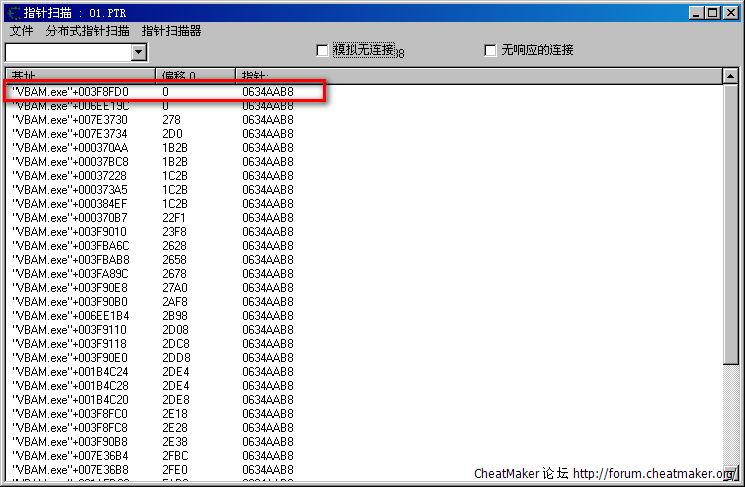Open the 分布式指针扫描 menu
Image resolution: width=745 pixels, height=487 pixels.
coord(87,31)
